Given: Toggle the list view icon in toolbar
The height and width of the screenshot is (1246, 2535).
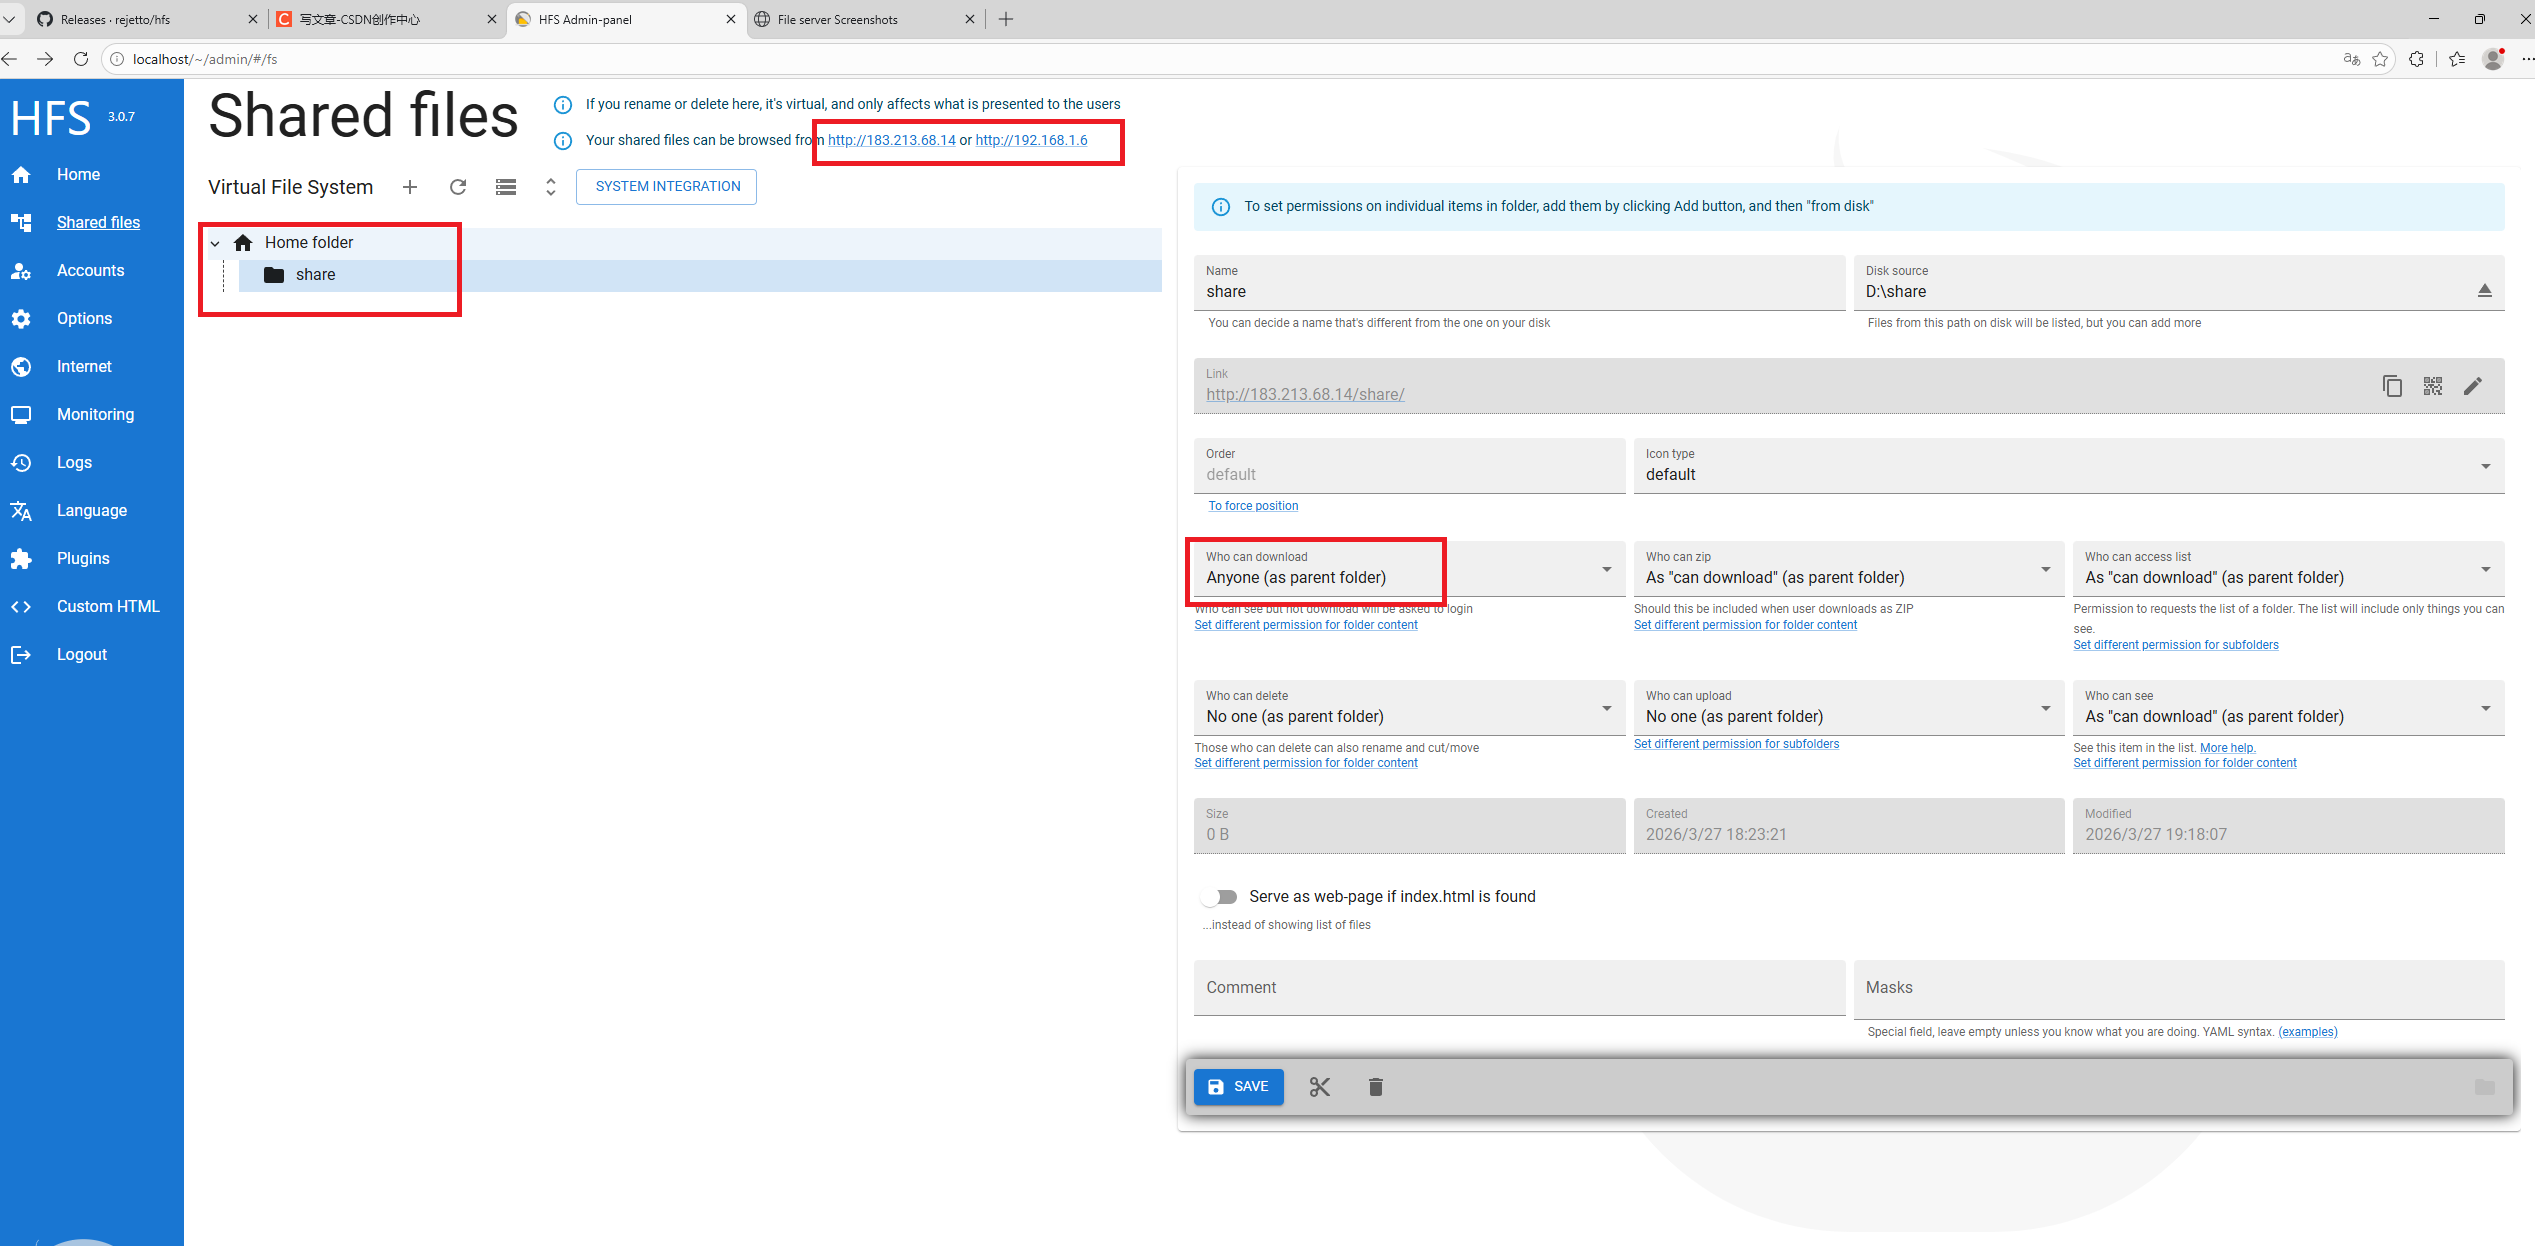Looking at the screenshot, I should click(x=506, y=187).
